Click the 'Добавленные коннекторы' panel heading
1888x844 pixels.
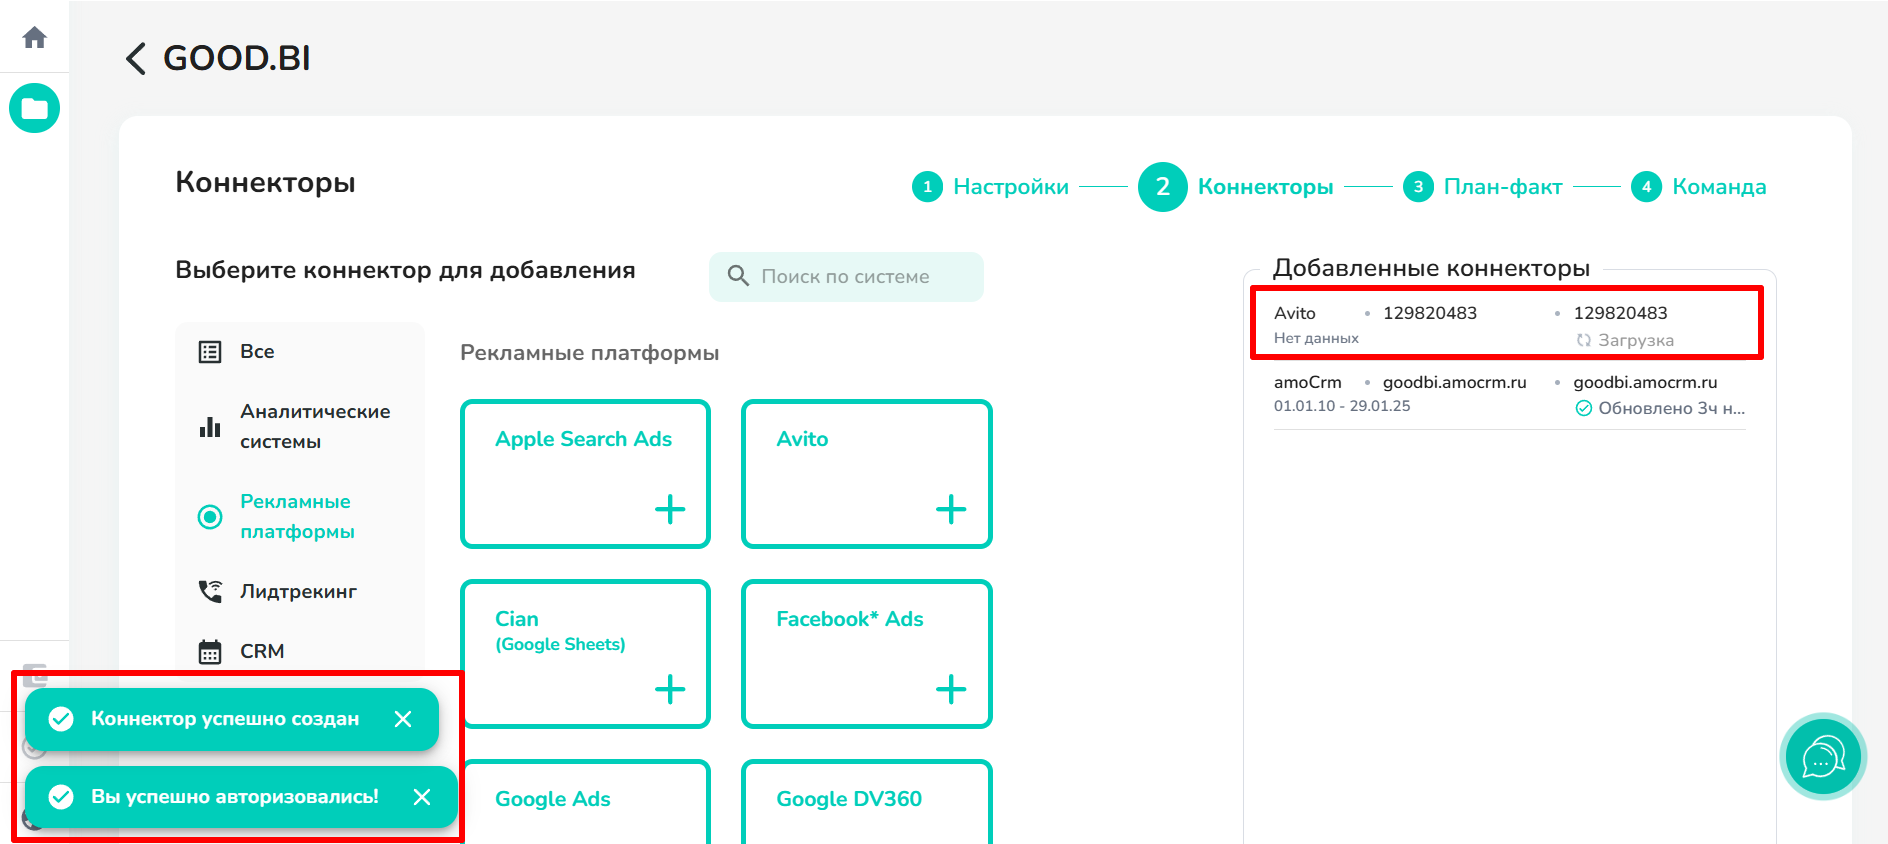[x=1431, y=268]
